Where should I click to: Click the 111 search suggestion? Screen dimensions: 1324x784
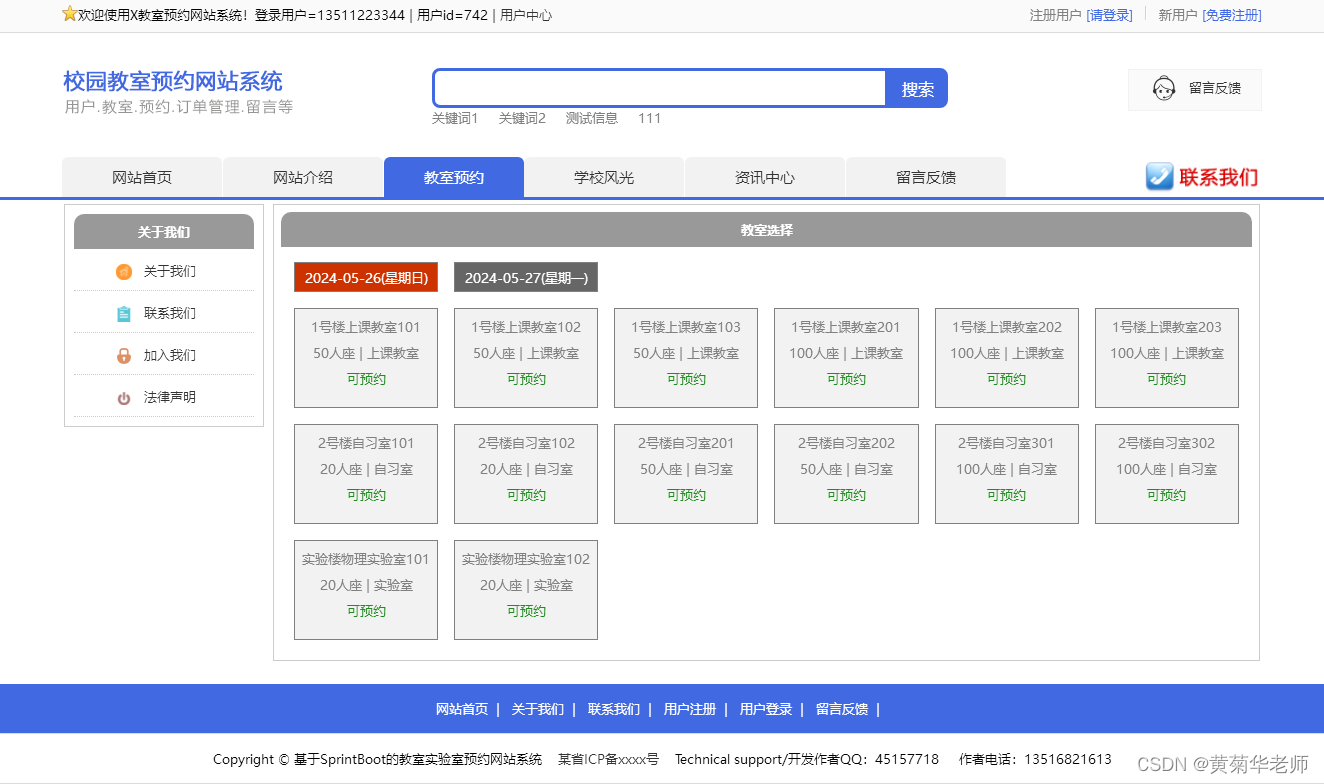click(x=650, y=118)
